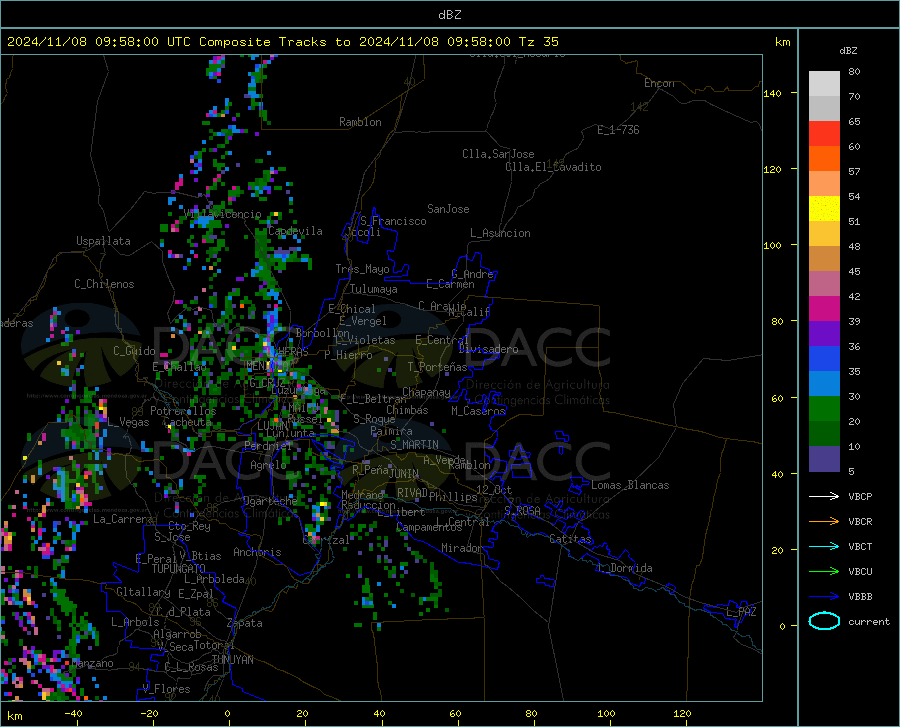Select the red 65 dBZ color swatch
The width and height of the screenshot is (900, 727).
coord(824,133)
